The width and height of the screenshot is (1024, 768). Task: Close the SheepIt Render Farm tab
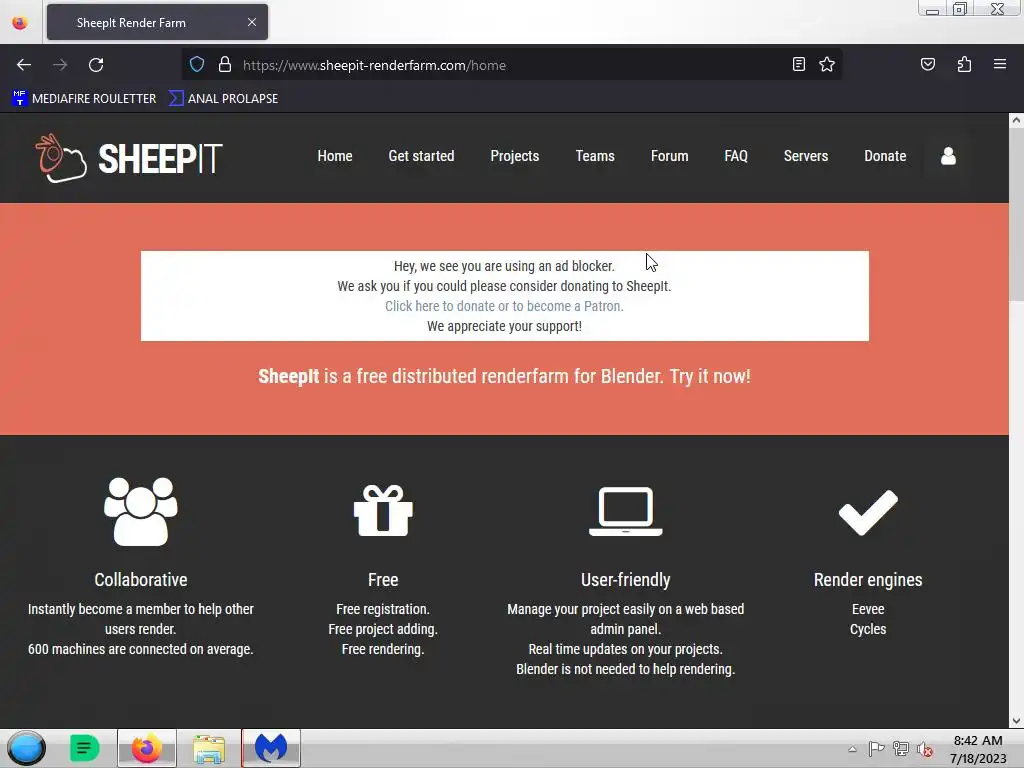click(252, 22)
